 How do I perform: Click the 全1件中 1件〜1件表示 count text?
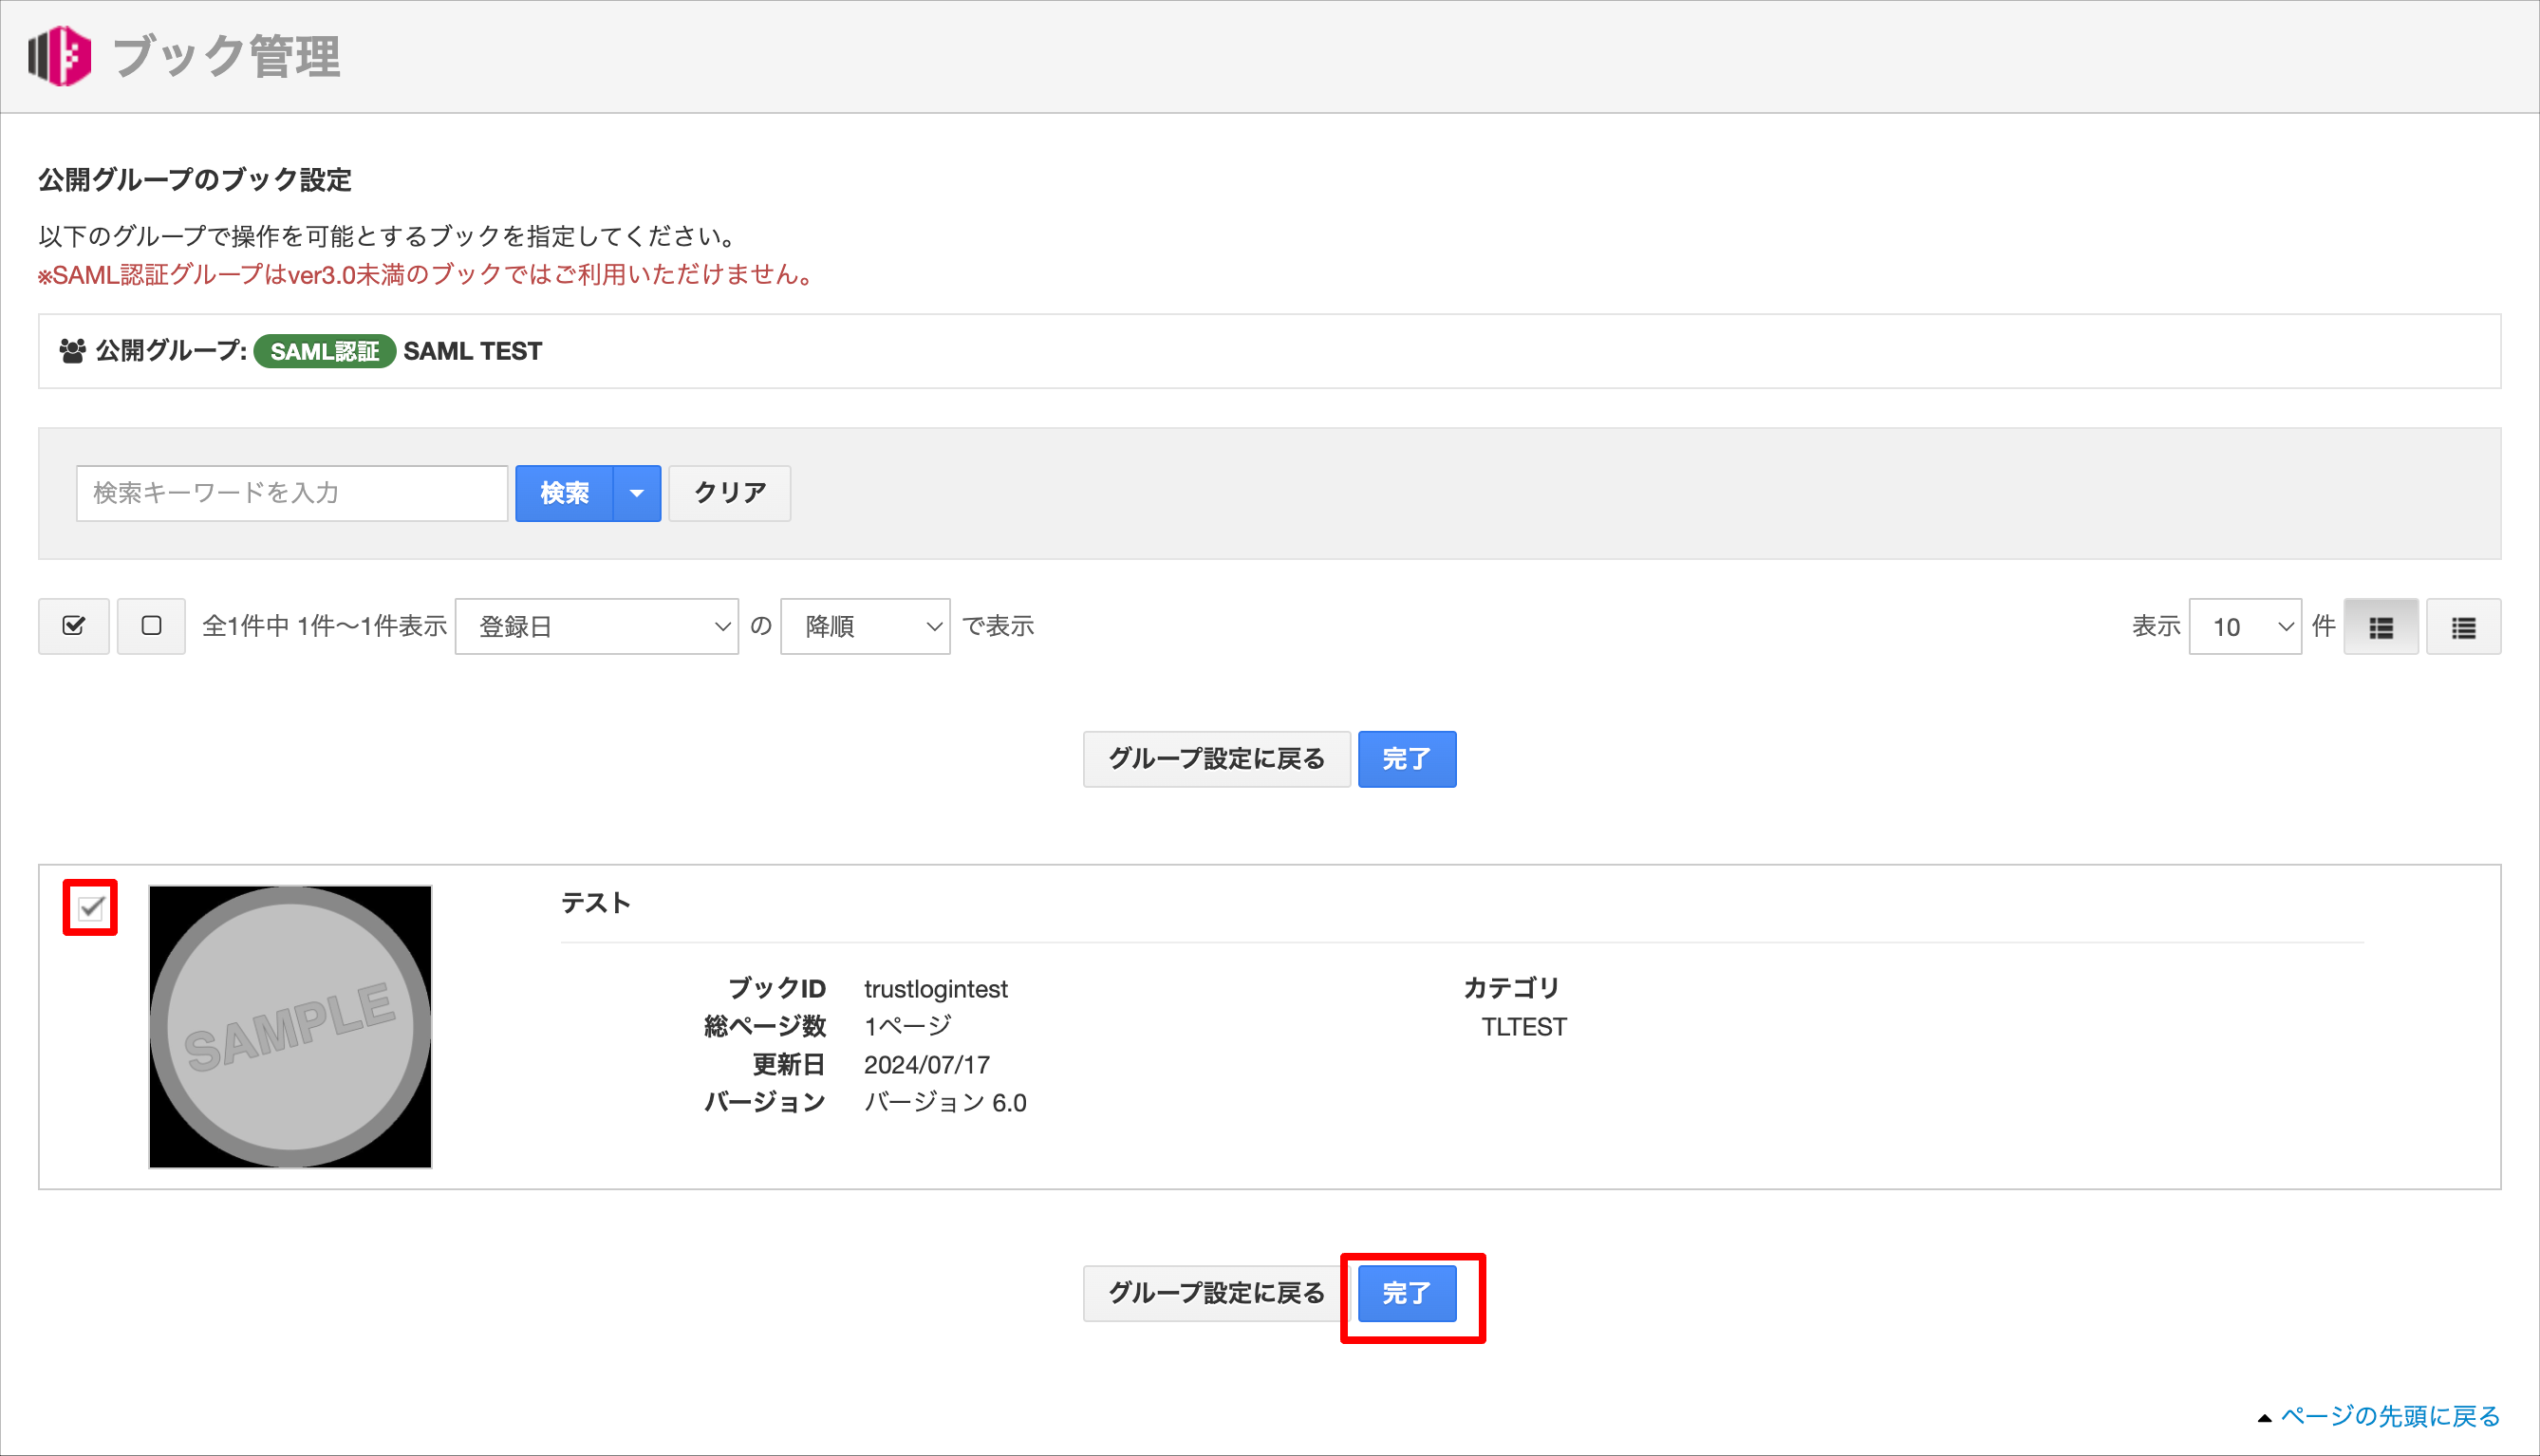[324, 626]
